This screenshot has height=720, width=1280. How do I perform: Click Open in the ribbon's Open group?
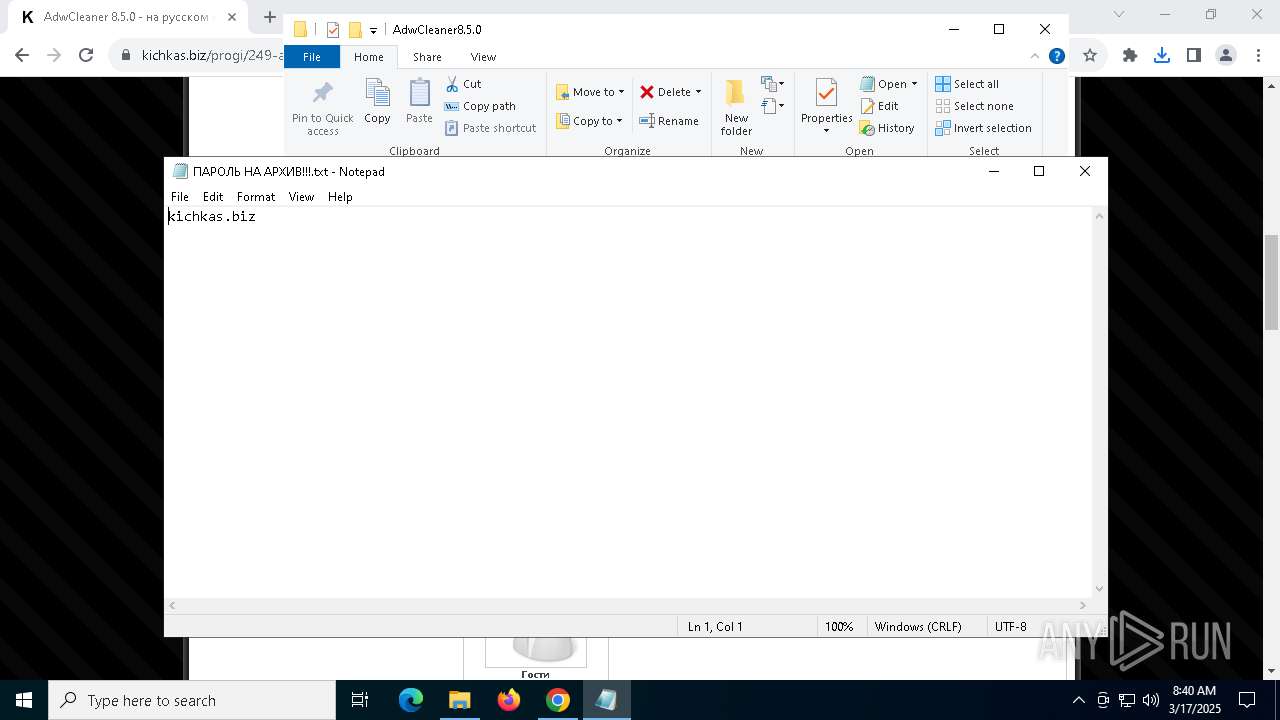pyautogui.click(x=883, y=84)
